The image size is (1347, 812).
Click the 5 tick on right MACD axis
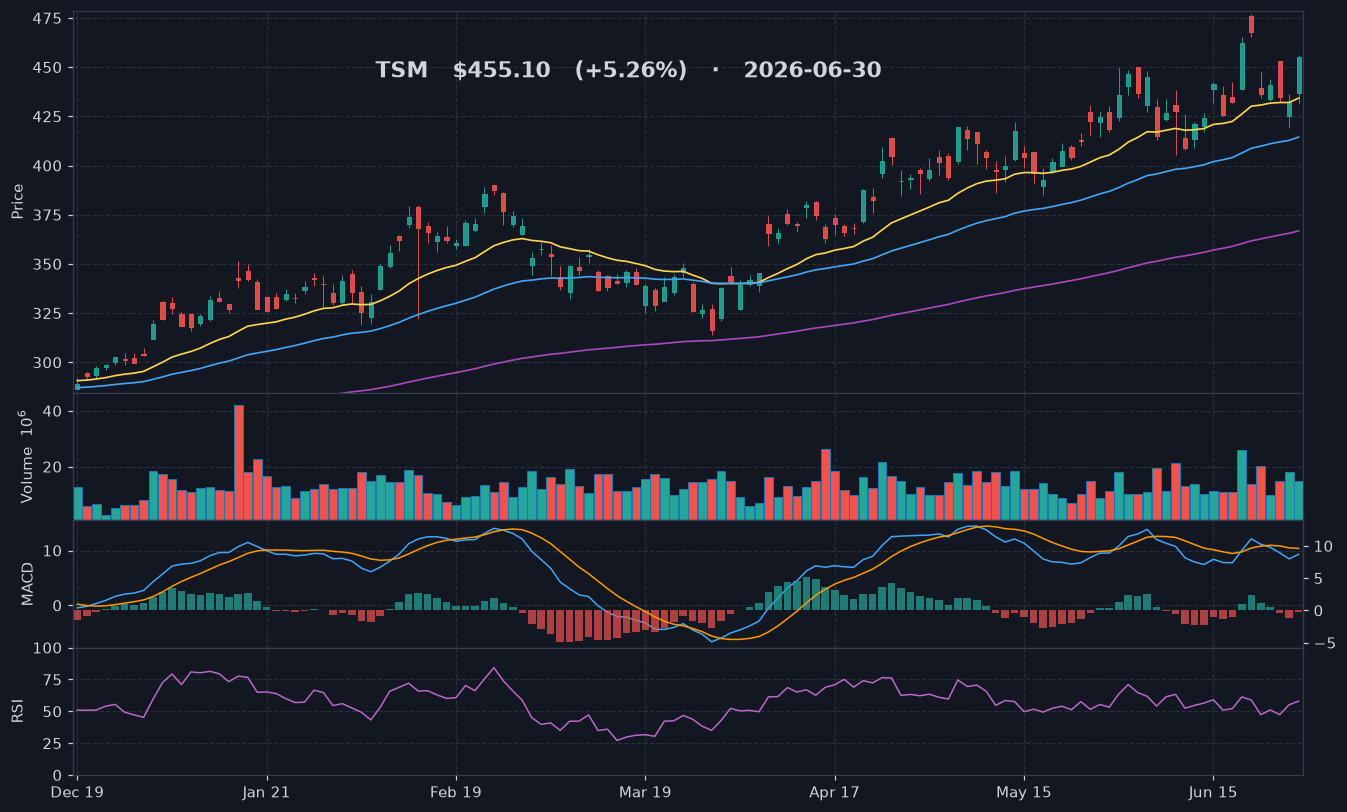click(1316, 579)
